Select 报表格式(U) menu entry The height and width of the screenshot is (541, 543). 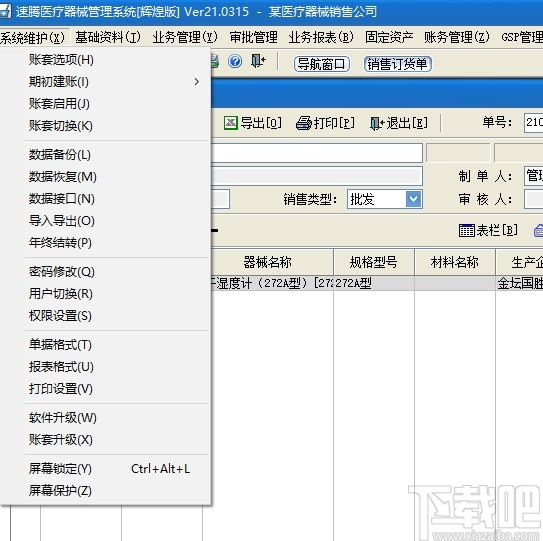click(106, 367)
